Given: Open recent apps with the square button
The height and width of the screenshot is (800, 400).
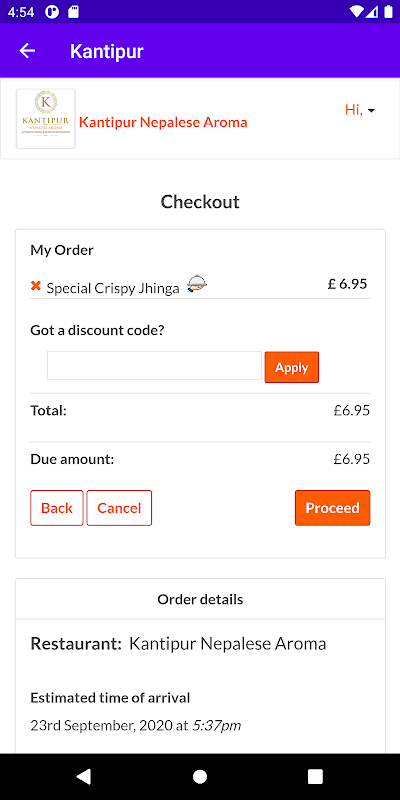Looking at the screenshot, I should click(x=315, y=777).
